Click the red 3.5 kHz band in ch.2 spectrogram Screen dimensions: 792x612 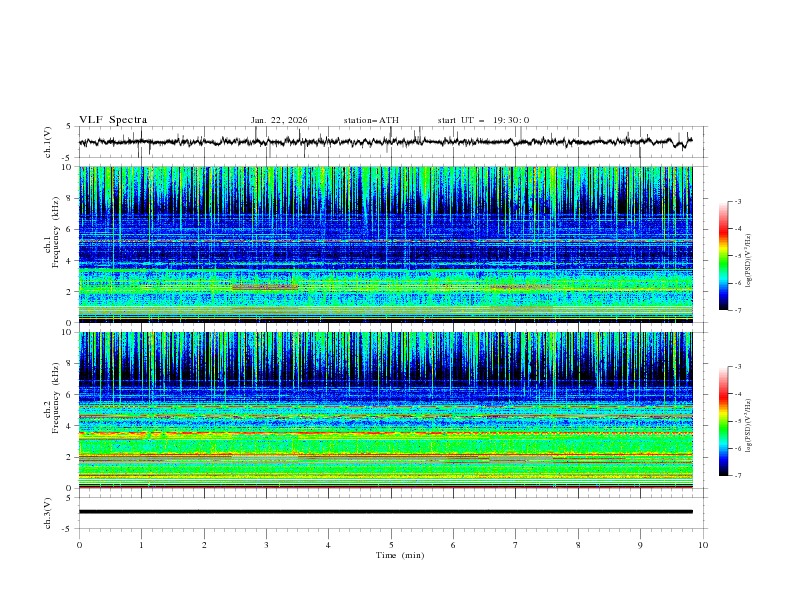pyautogui.click(x=385, y=433)
